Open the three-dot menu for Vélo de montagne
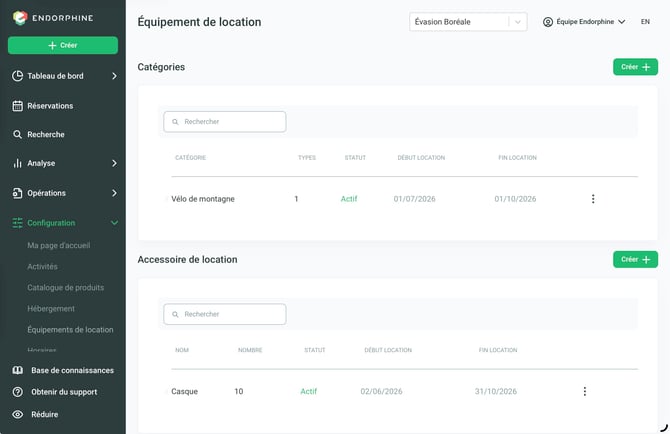 [x=593, y=199]
